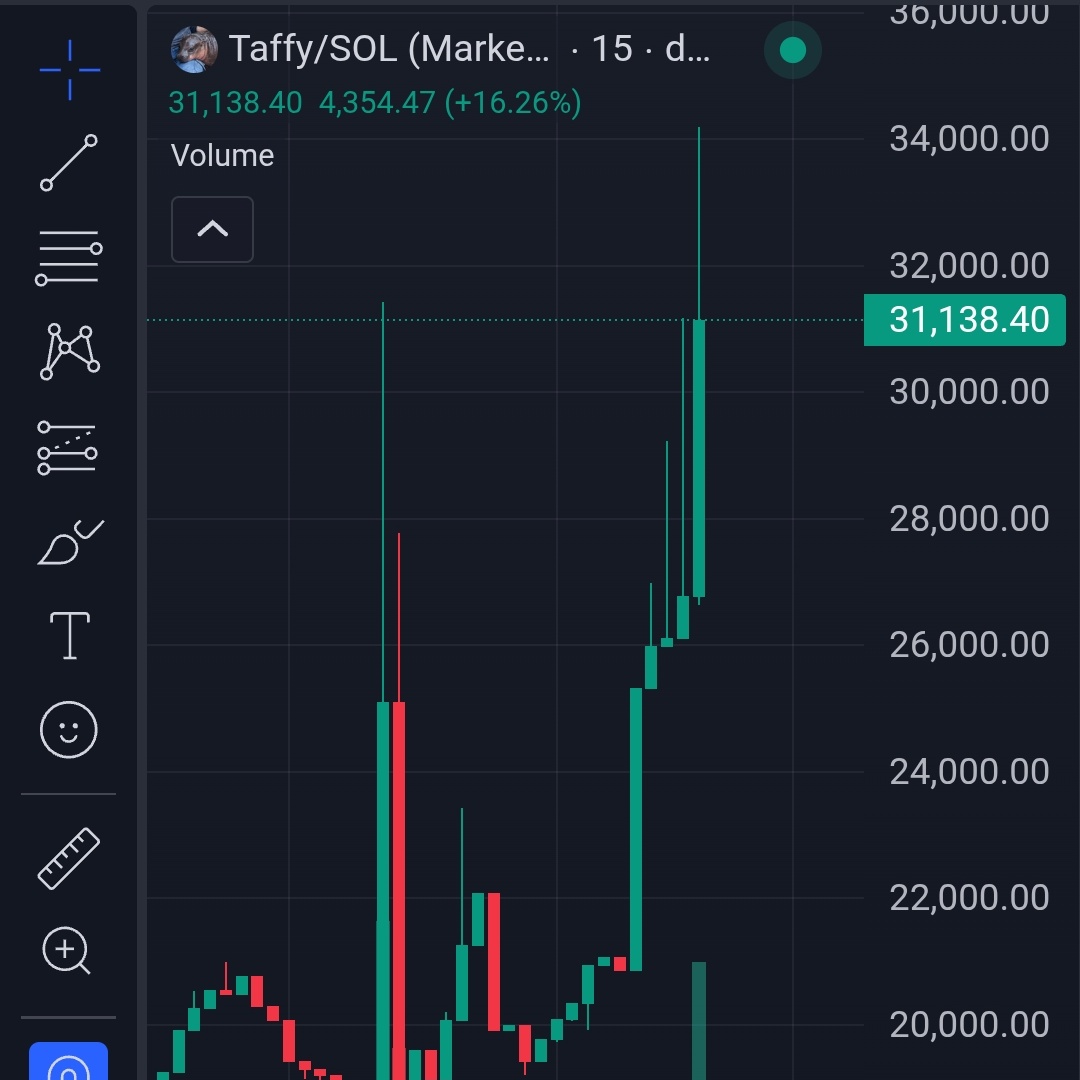Click the current price label 31,138.40
Viewport: 1080px width, 1080px height.
pos(964,320)
